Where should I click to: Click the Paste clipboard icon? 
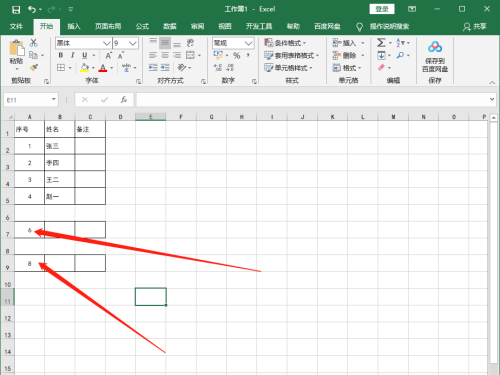[17, 48]
